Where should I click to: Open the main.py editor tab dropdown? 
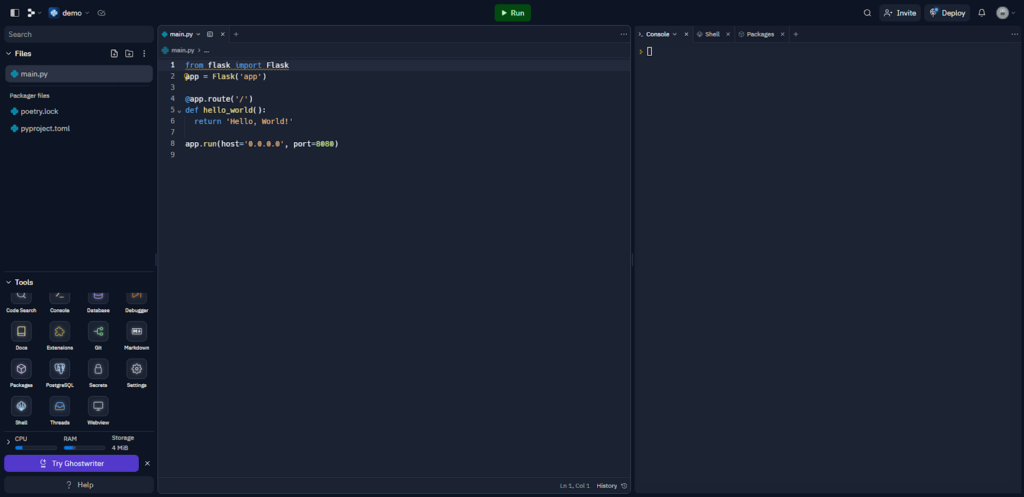[x=199, y=34]
